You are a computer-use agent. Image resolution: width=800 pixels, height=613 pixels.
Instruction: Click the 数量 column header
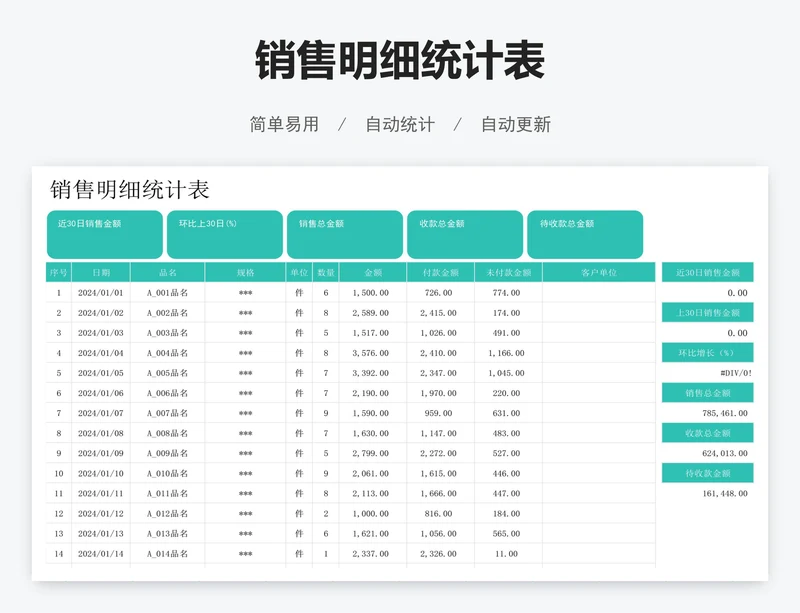click(x=326, y=273)
